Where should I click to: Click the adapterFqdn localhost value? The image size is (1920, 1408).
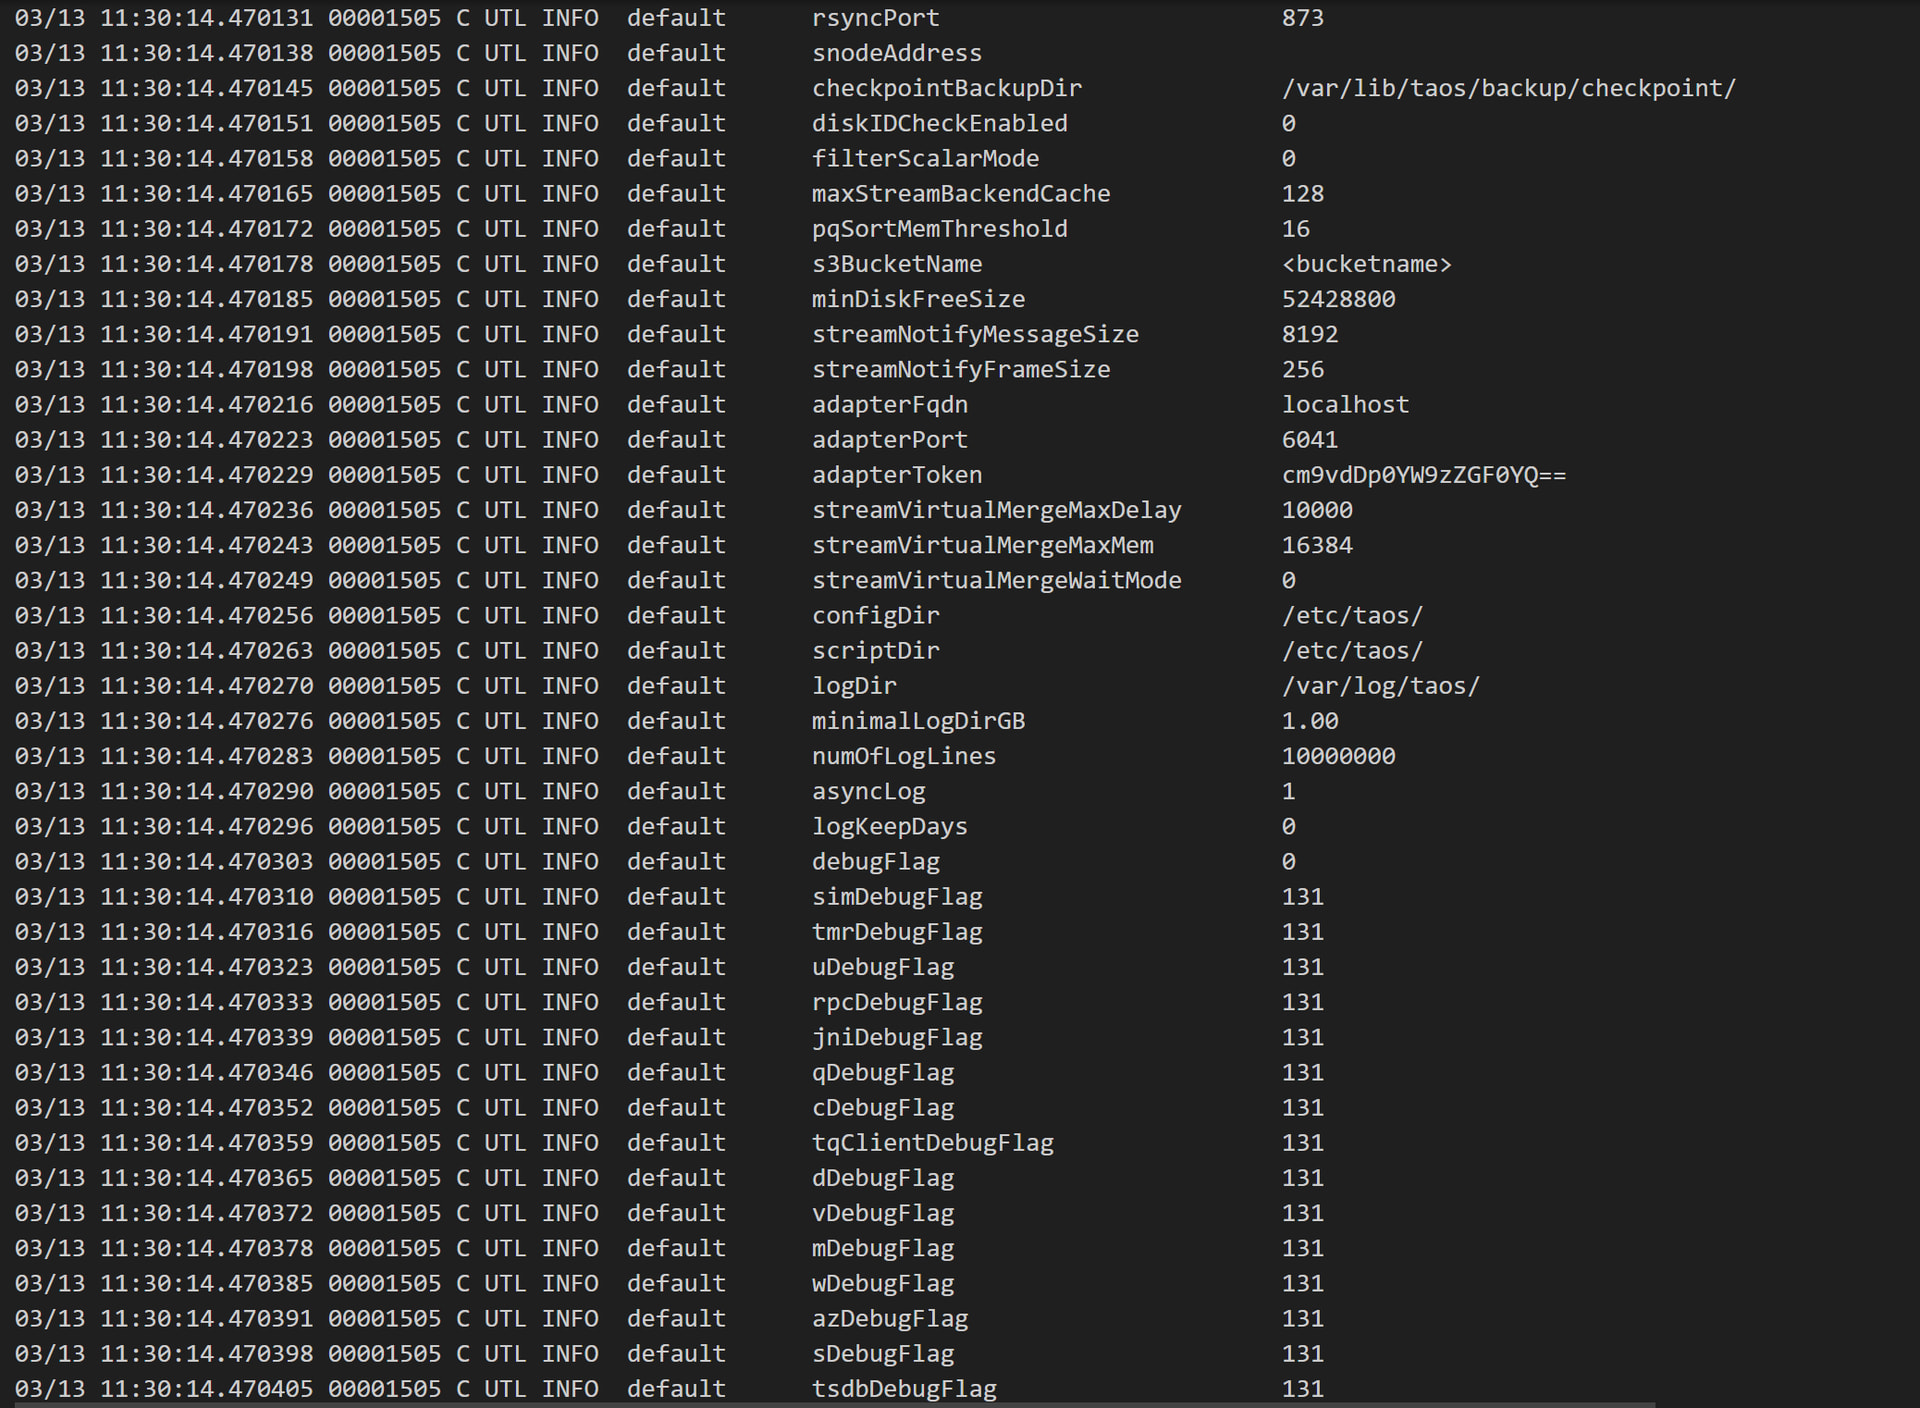[x=1345, y=405]
